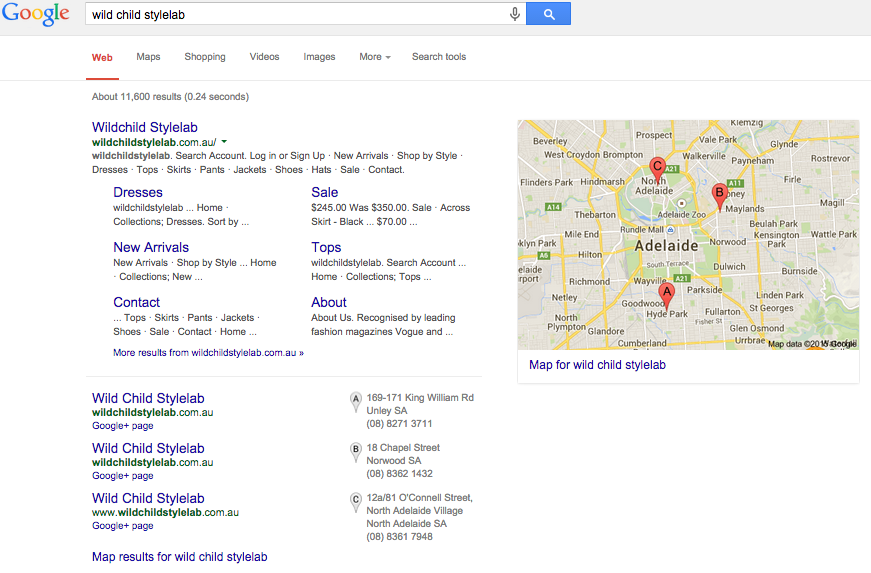This screenshot has height=573, width=871.
Task: Switch to the Videos tab
Action: tap(264, 57)
